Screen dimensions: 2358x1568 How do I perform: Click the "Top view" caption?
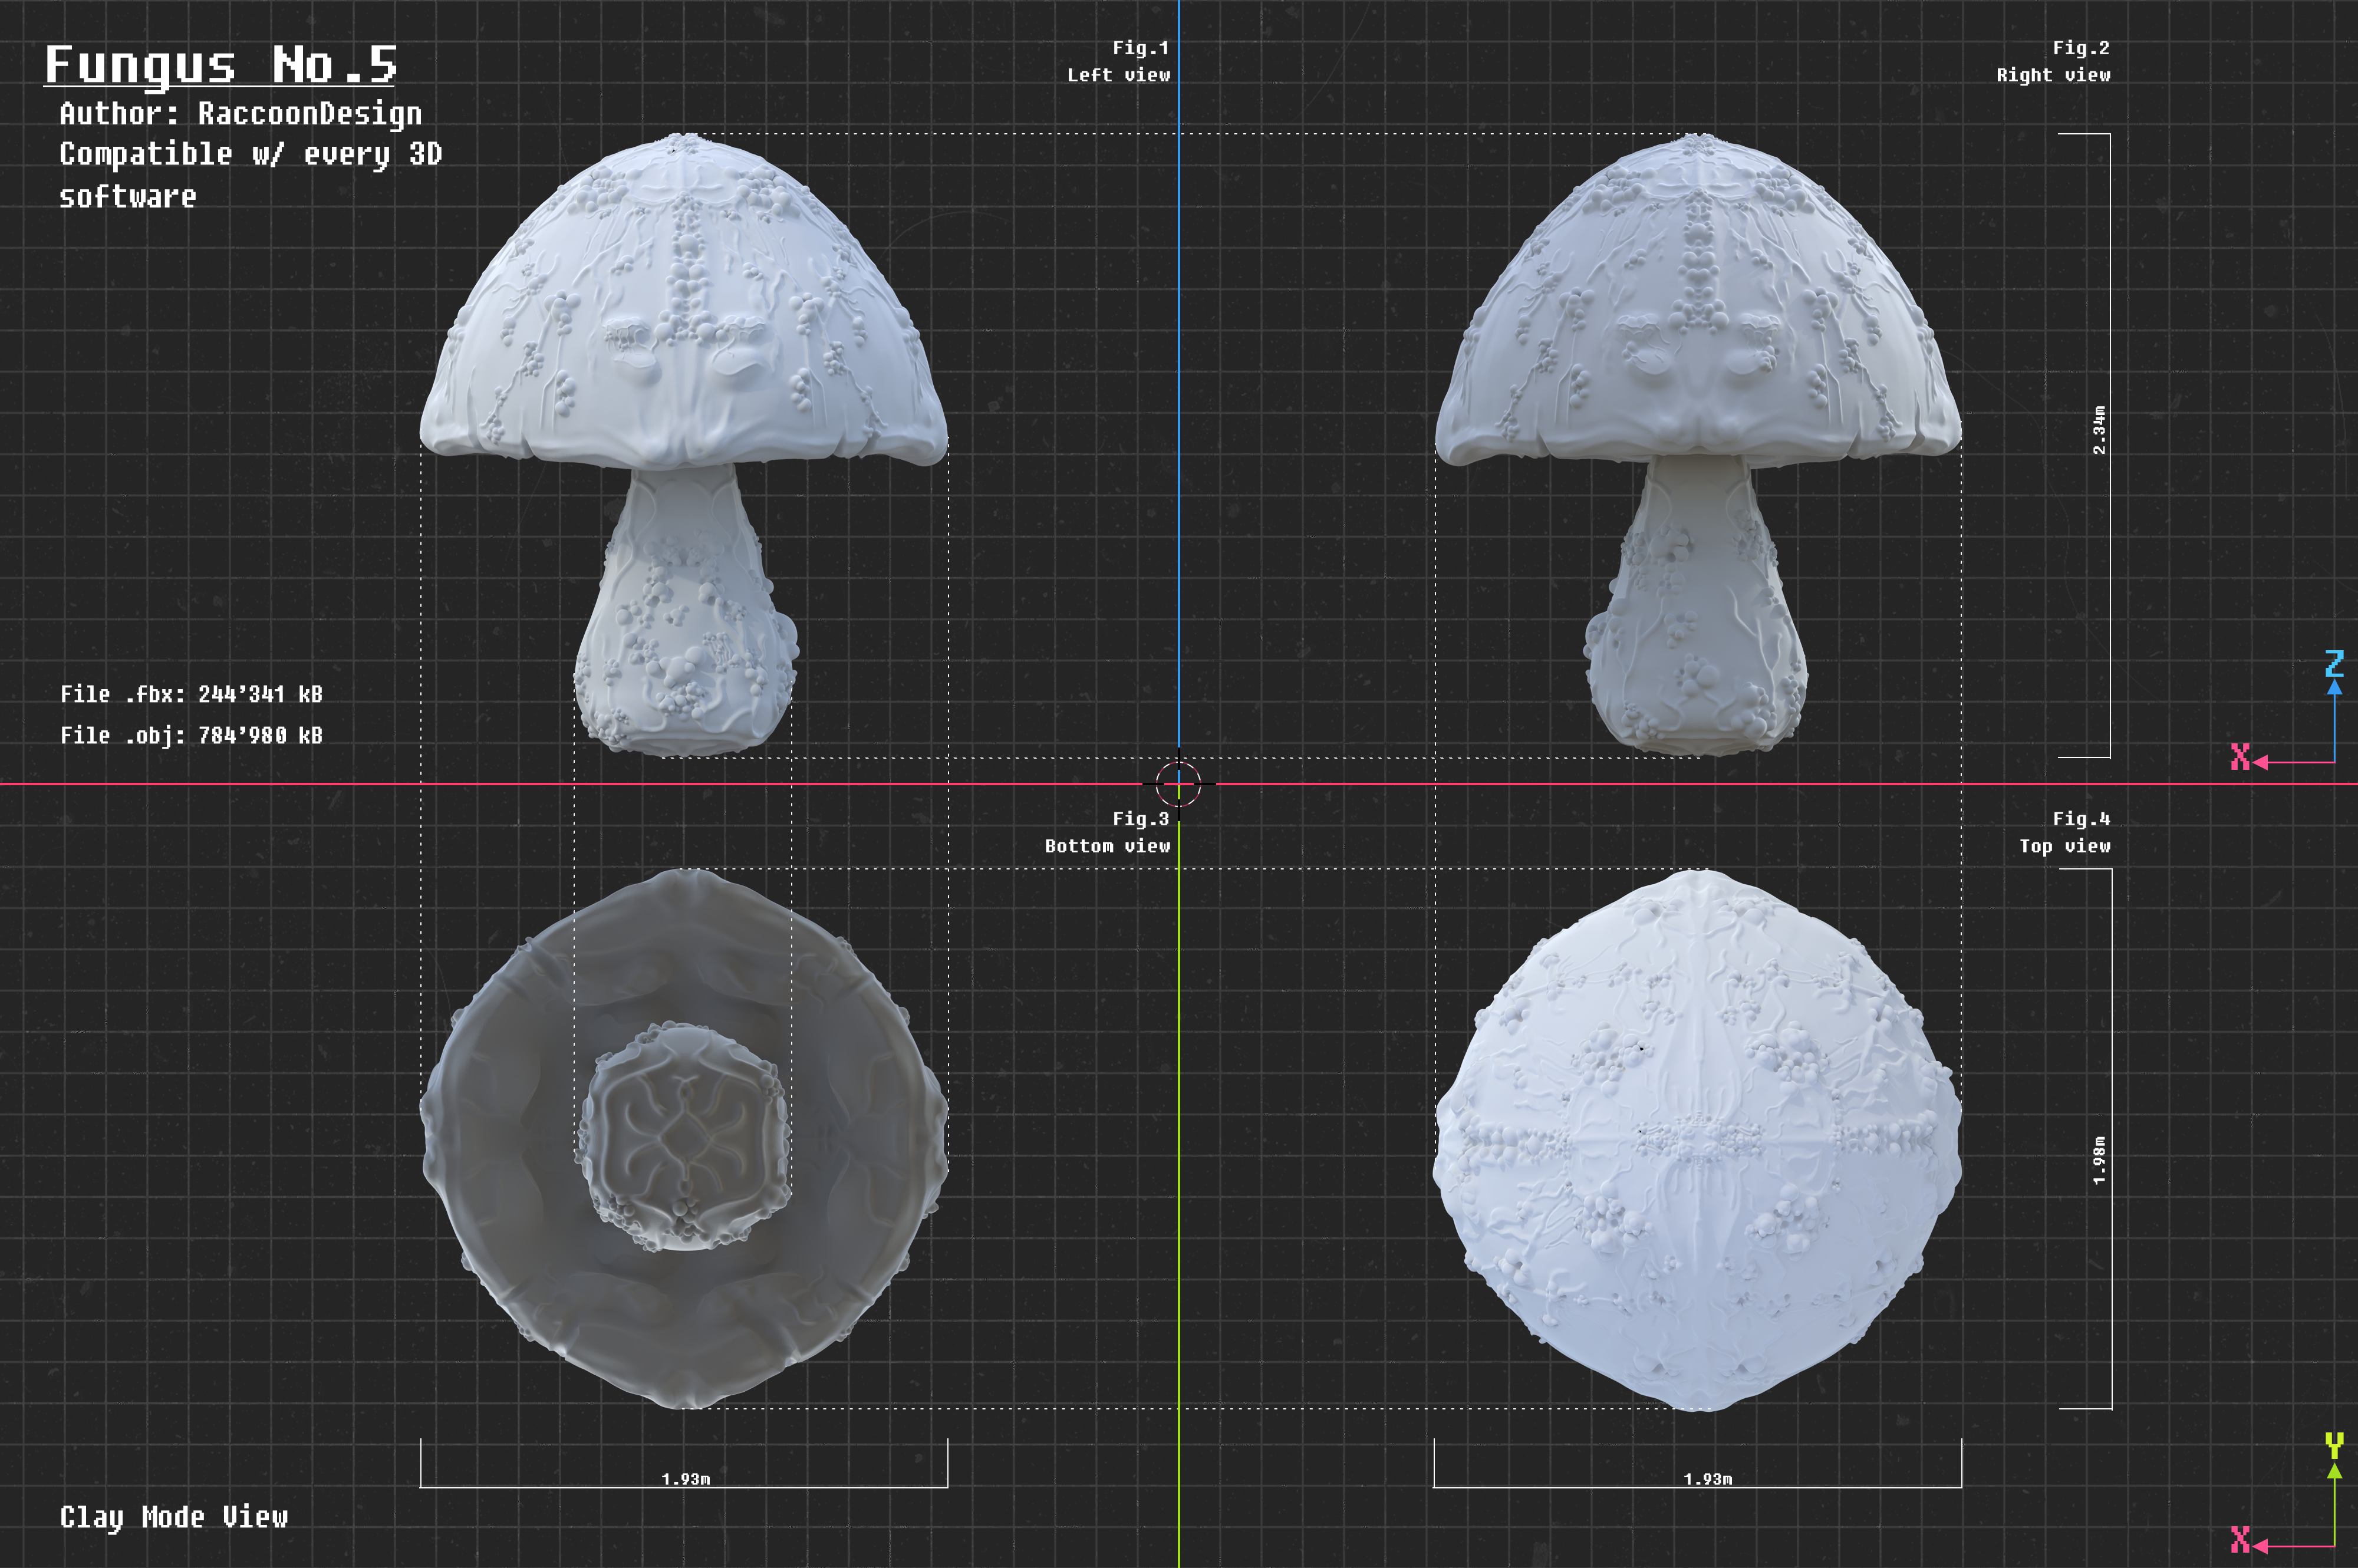(2065, 846)
